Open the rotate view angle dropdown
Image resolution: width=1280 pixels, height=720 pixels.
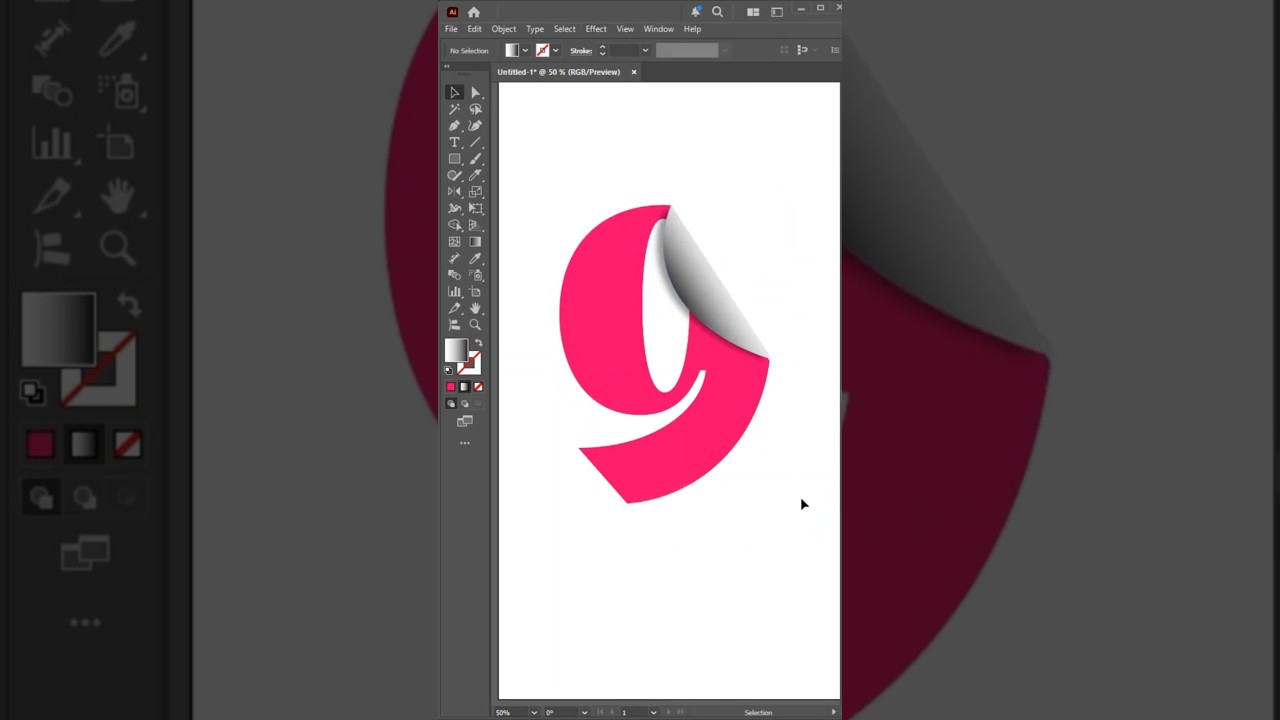584,712
